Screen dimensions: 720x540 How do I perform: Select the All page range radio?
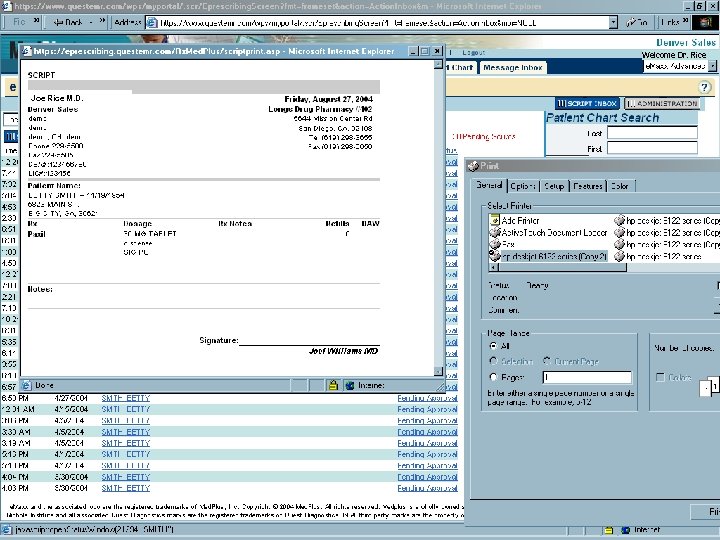[x=494, y=346]
